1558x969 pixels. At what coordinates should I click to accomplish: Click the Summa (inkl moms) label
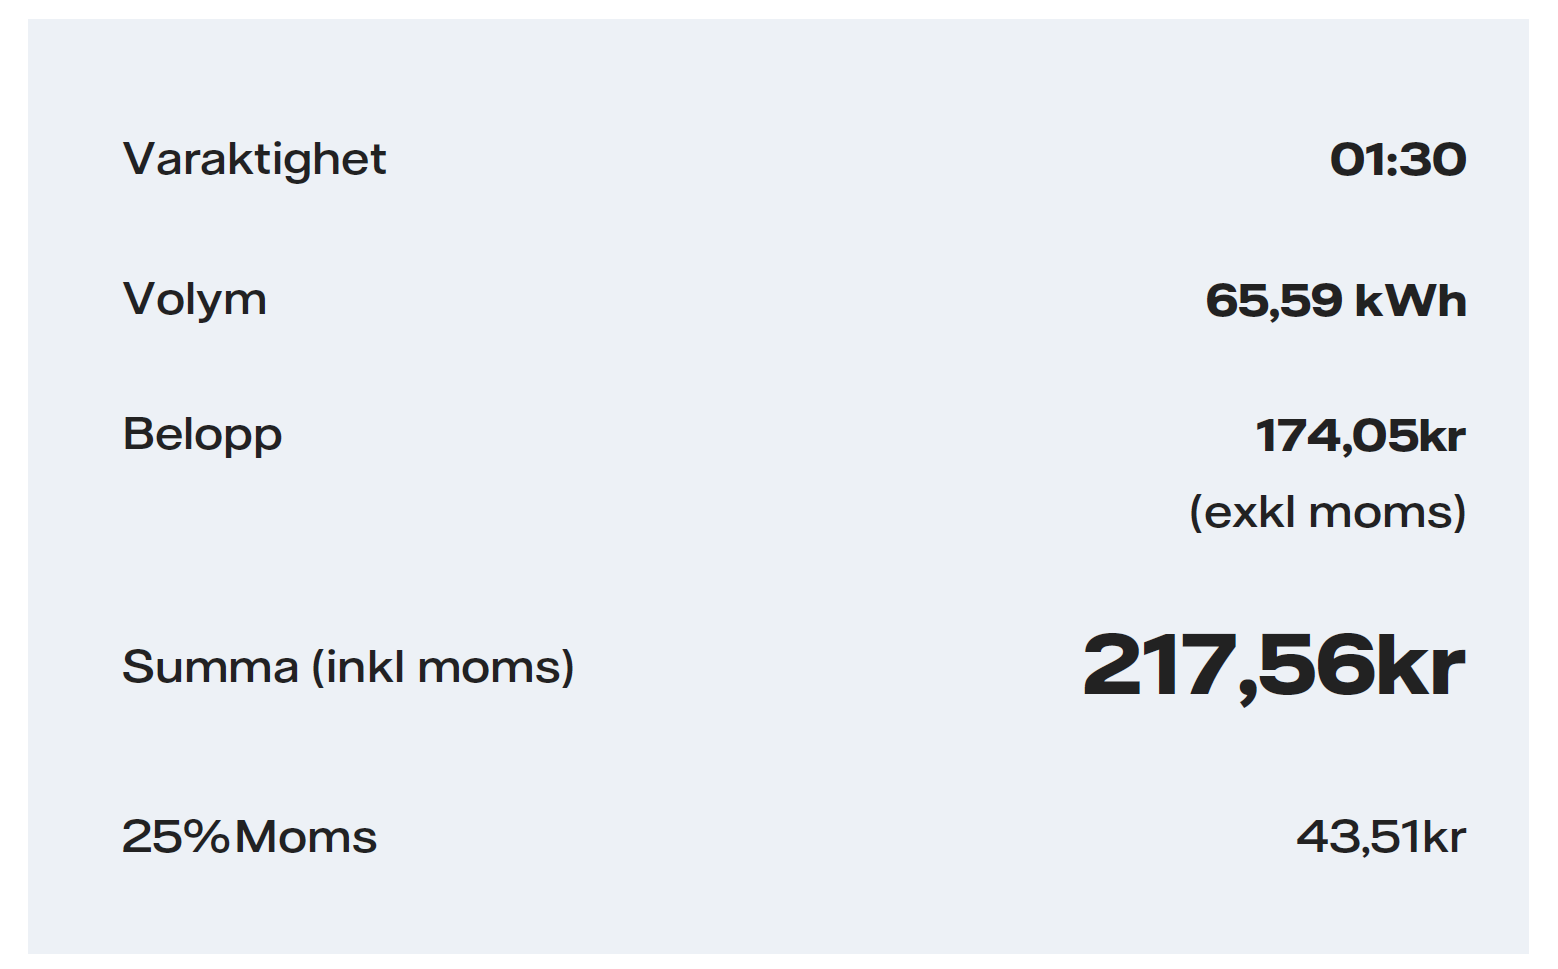click(x=348, y=667)
